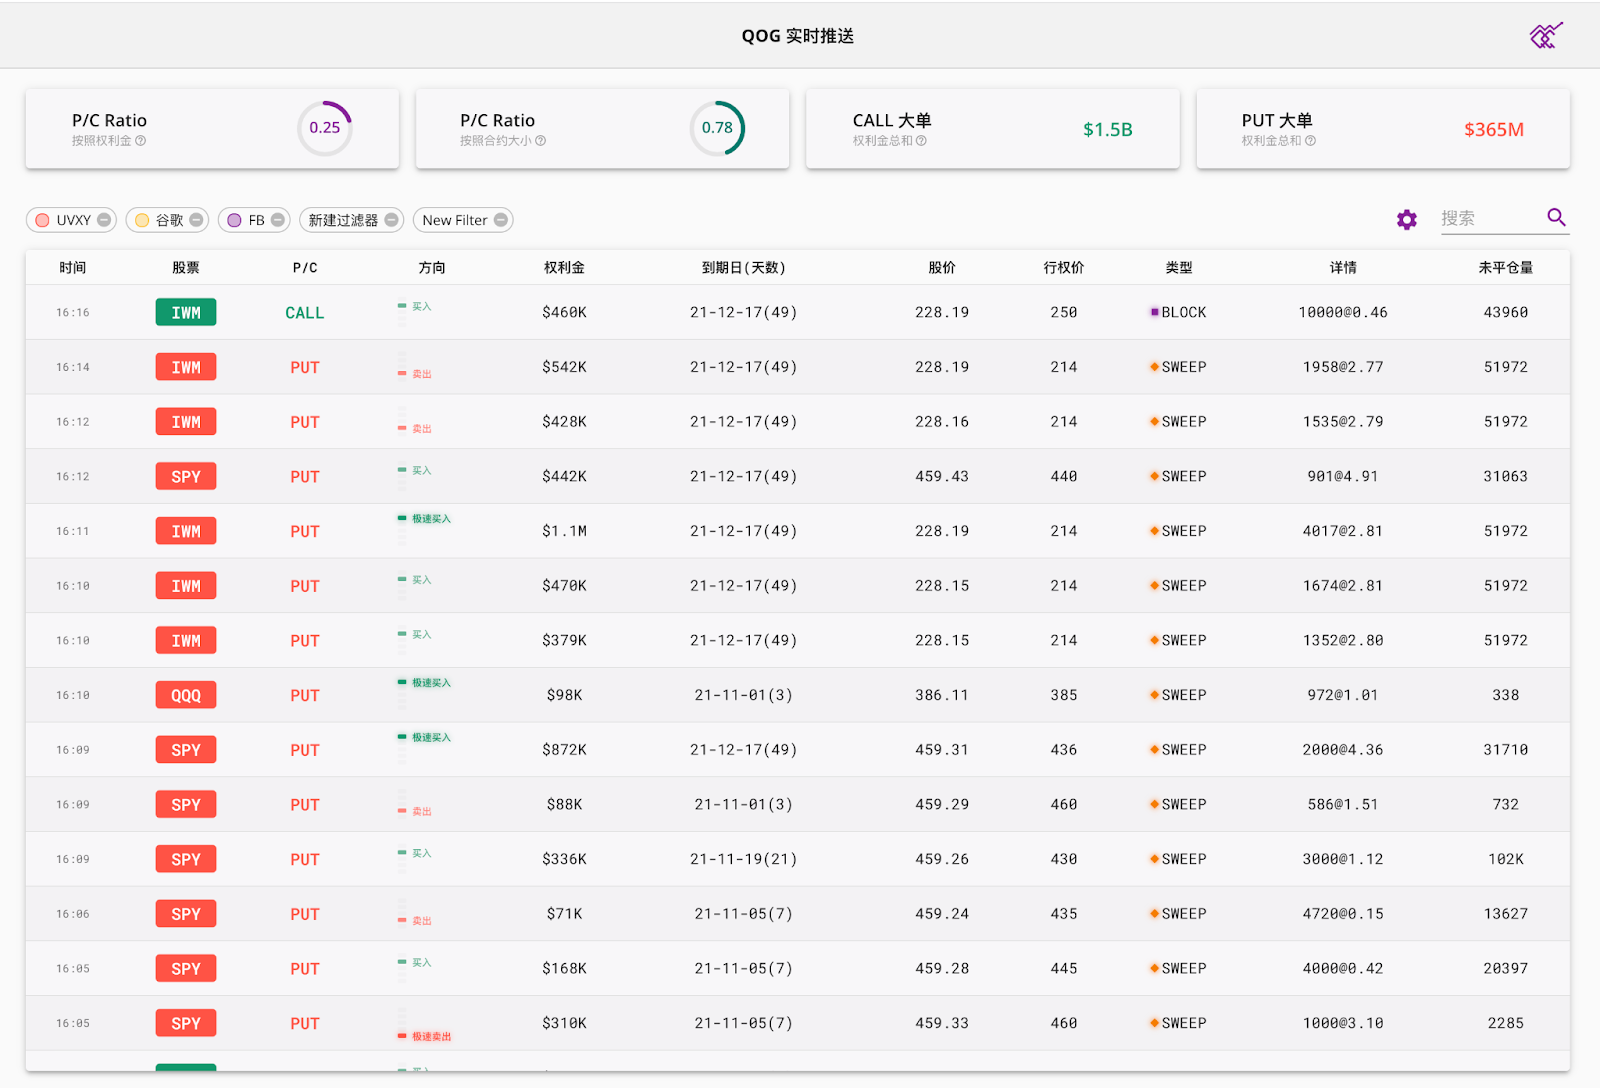1600x1088 pixels.
Task: Click the 386.11 stock price cell
Action: 942,695
